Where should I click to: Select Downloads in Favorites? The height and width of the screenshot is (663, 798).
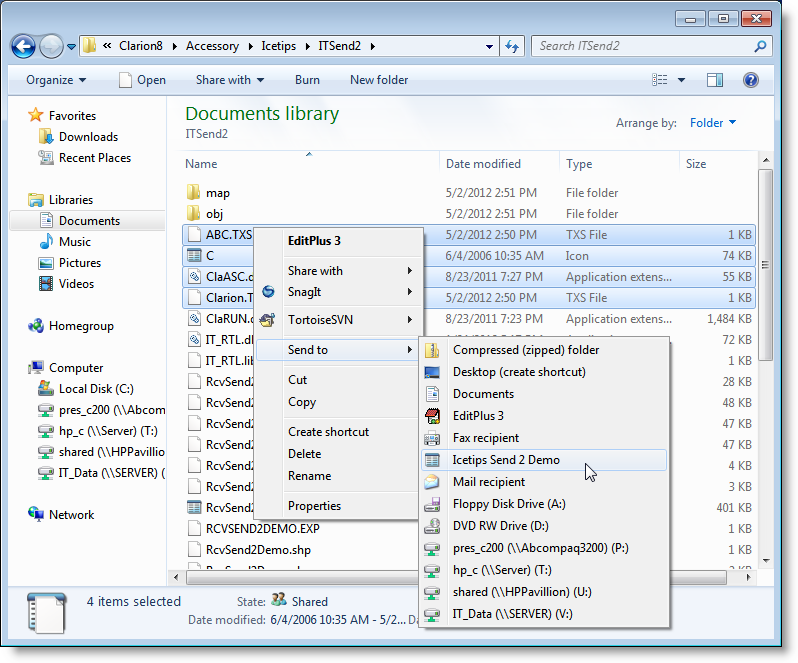click(88, 137)
